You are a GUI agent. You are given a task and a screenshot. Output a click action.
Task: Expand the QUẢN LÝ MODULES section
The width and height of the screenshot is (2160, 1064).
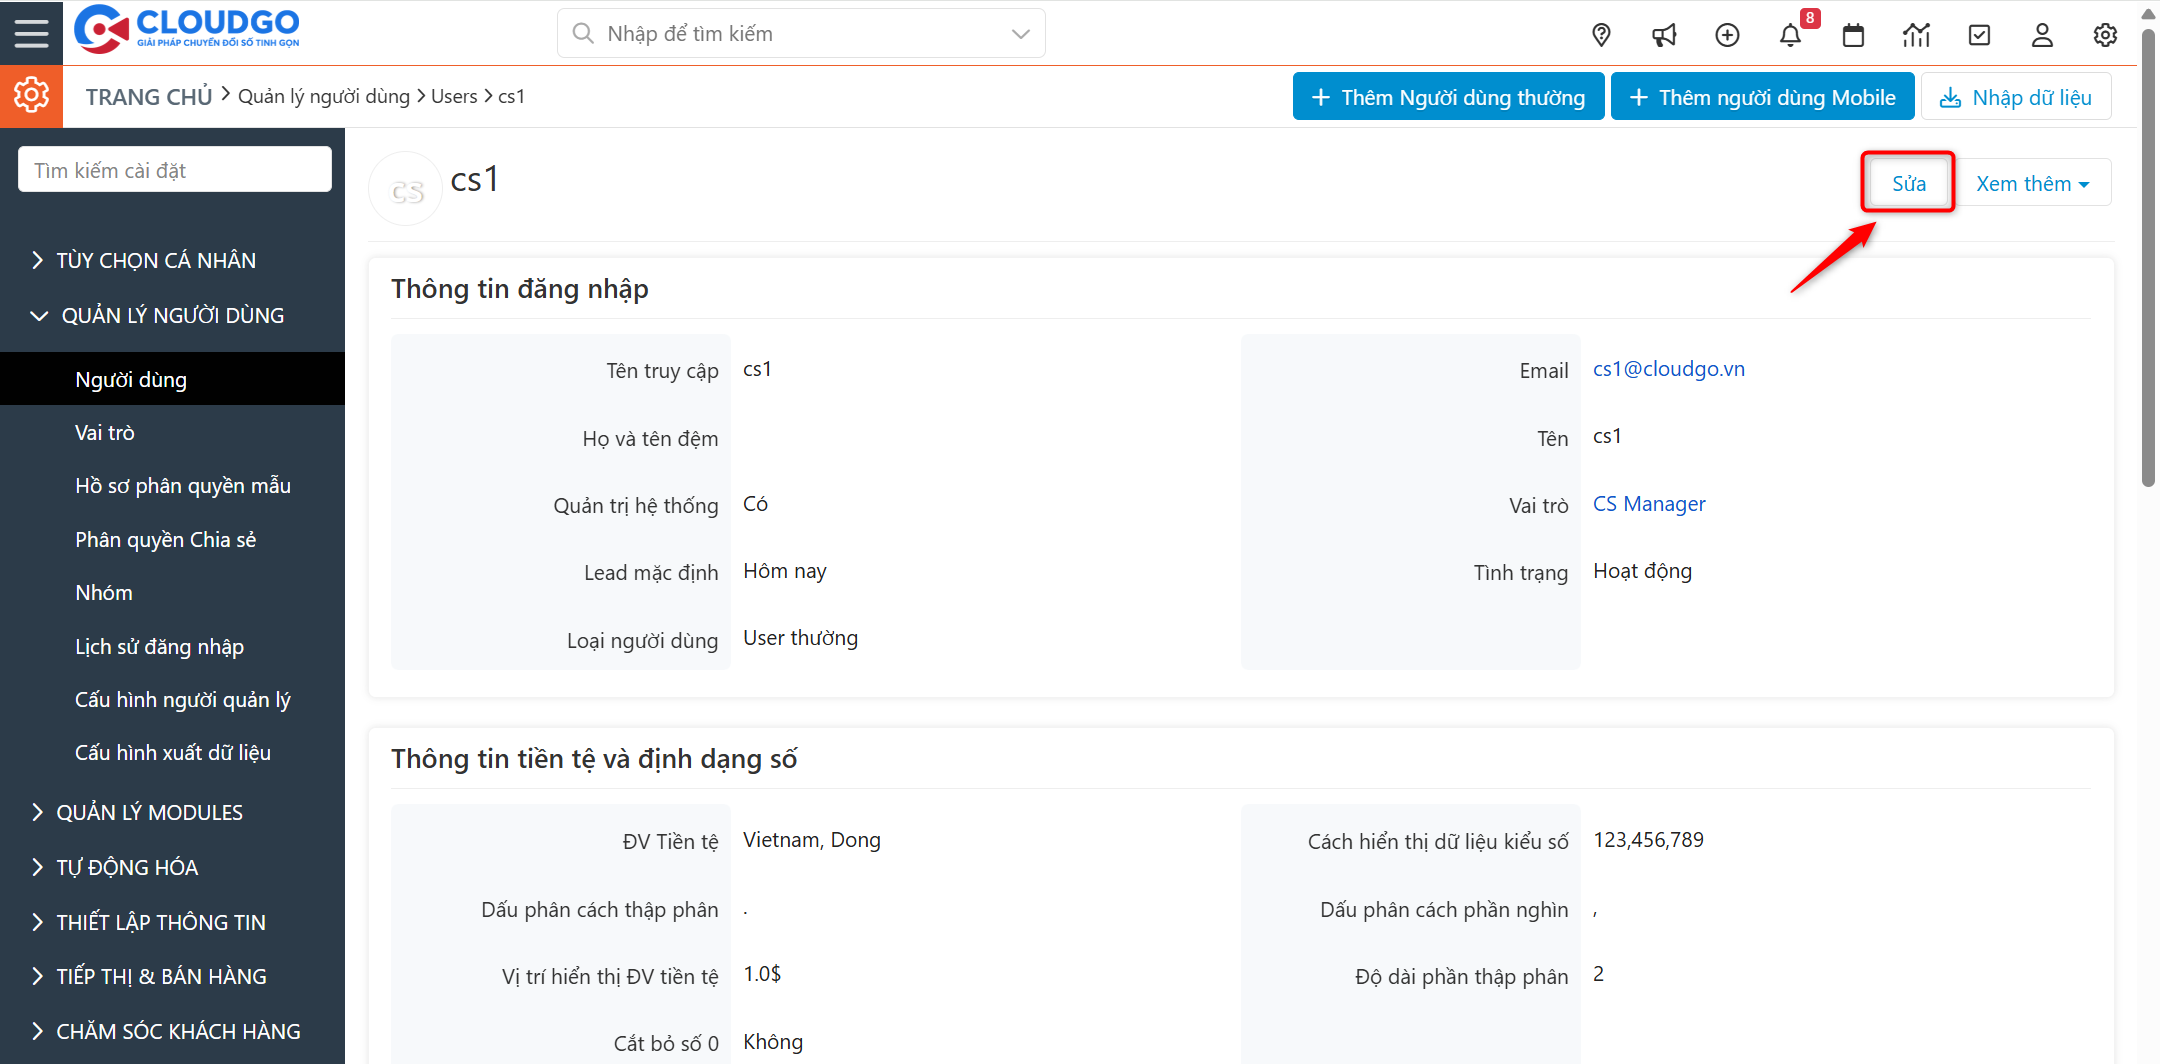coord(149,811)
